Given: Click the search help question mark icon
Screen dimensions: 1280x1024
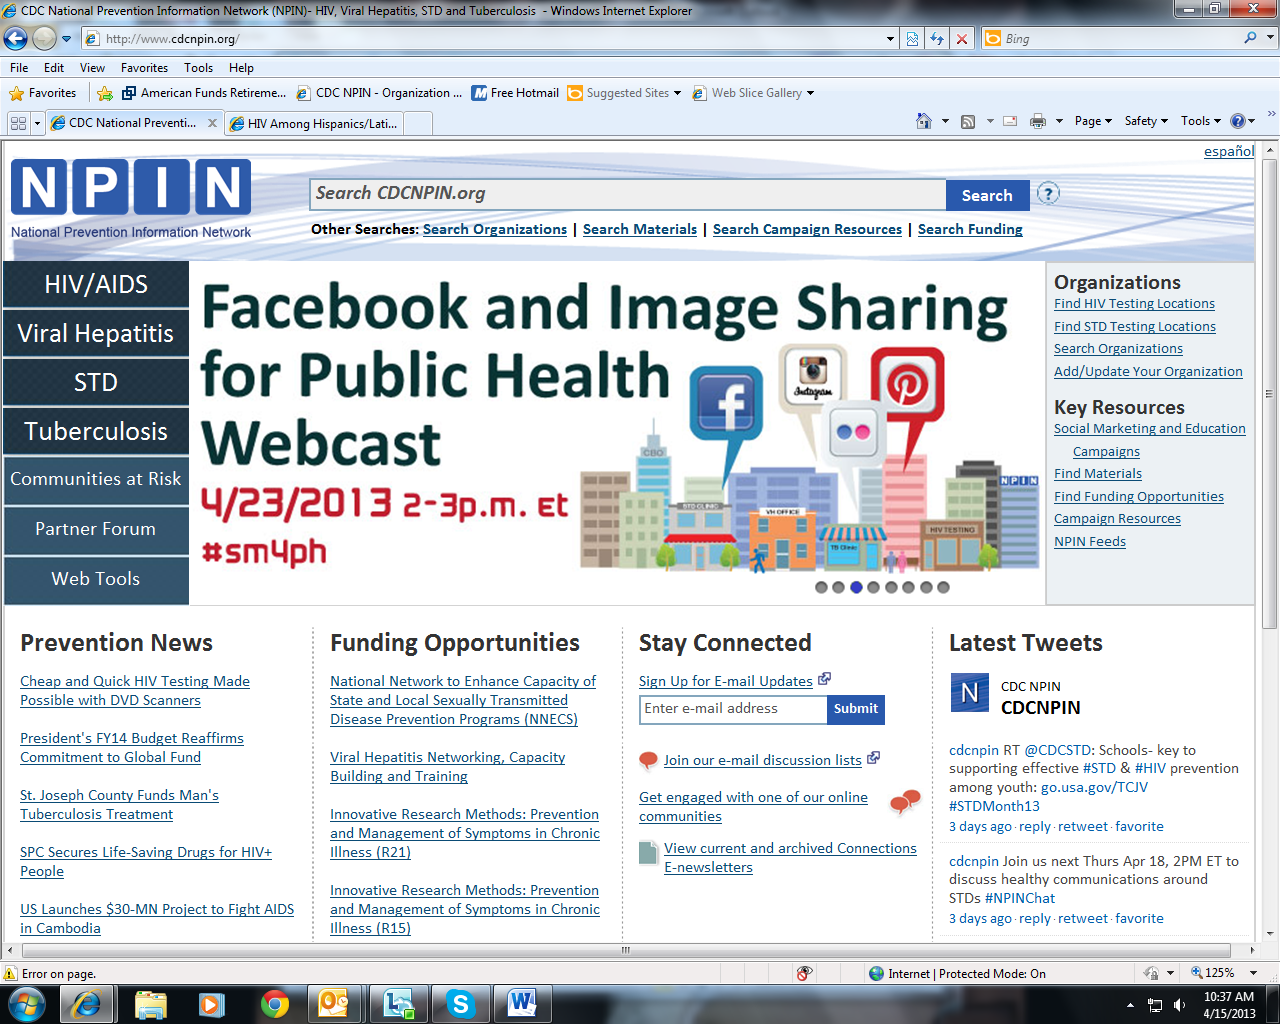Looking at the screenshot, I should click(1048, 194).
